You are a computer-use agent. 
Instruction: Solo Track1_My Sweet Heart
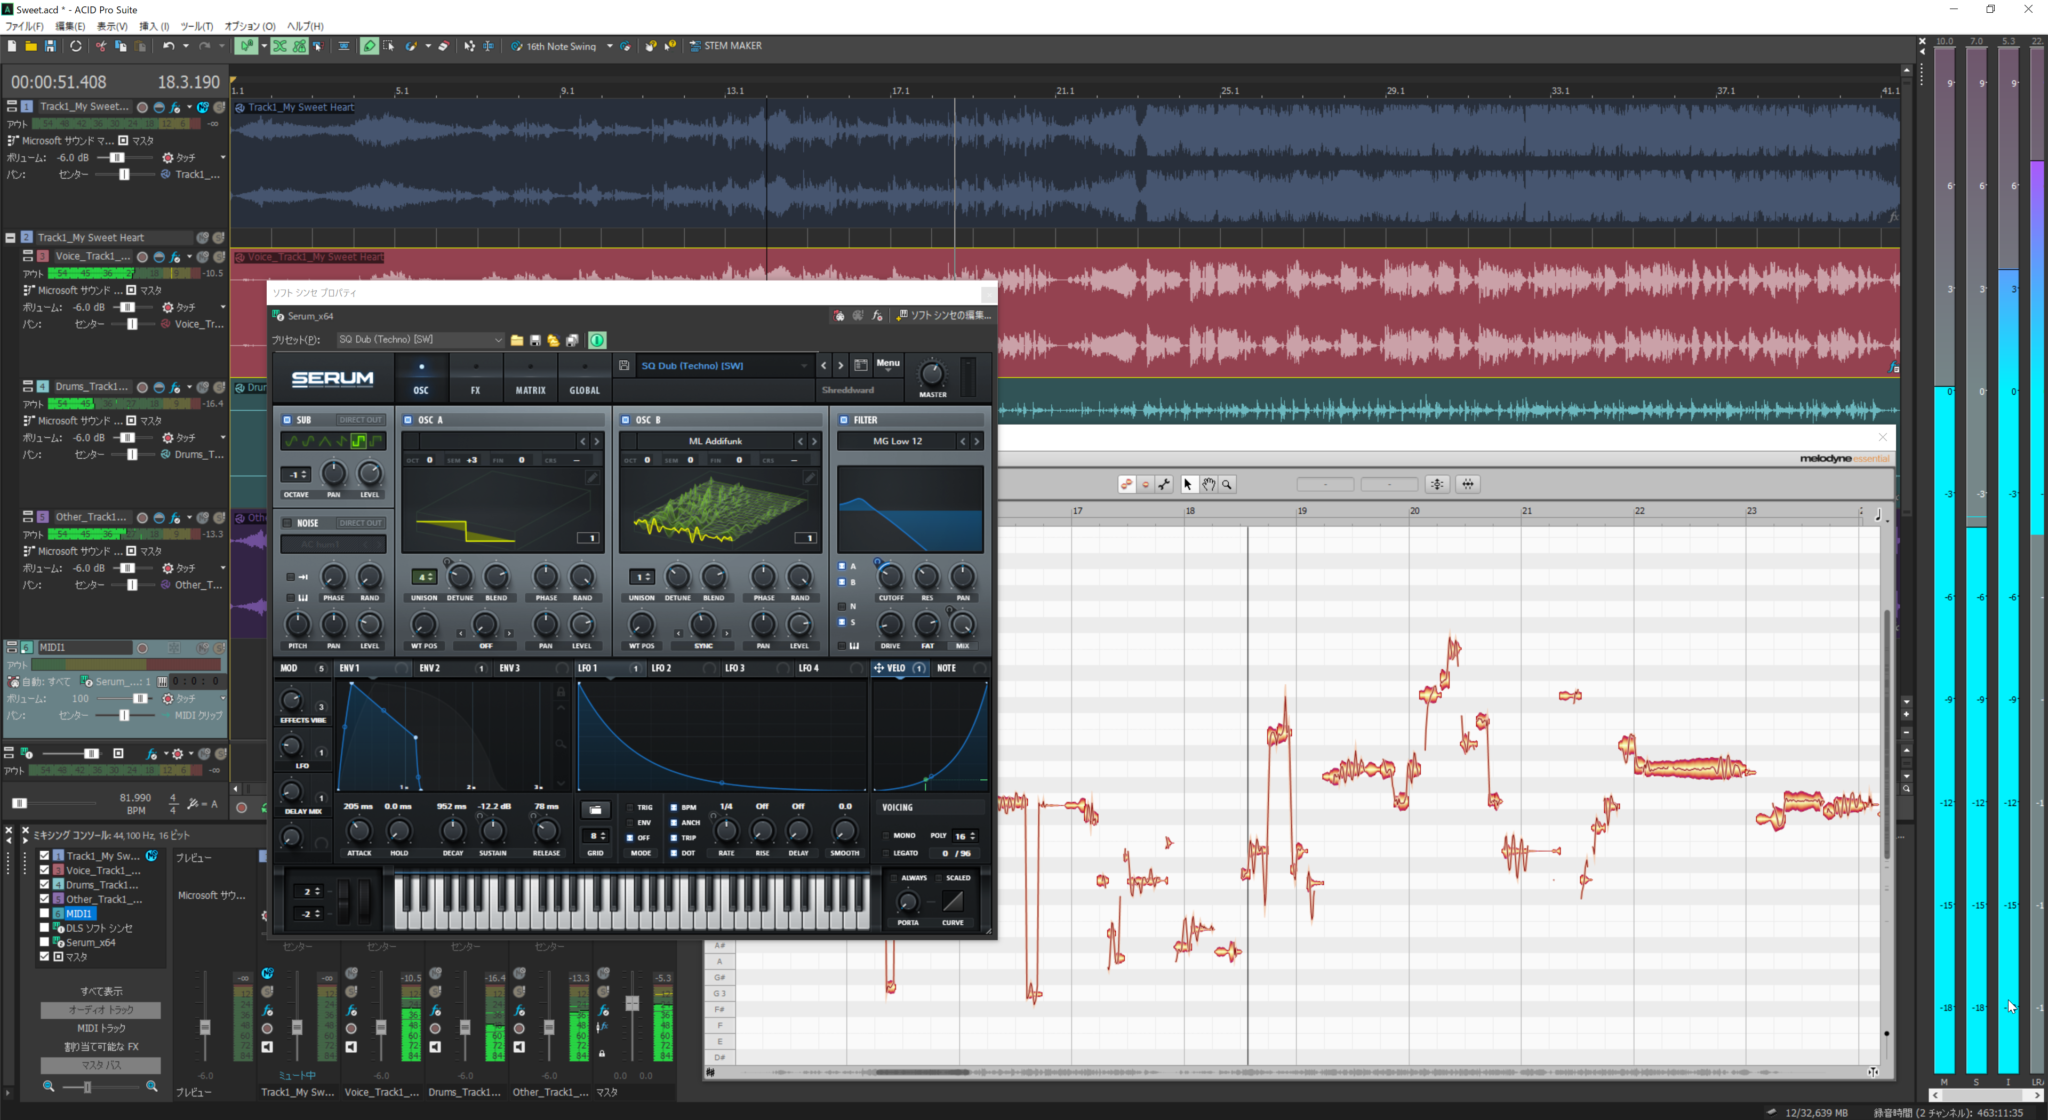pos(219,107)
